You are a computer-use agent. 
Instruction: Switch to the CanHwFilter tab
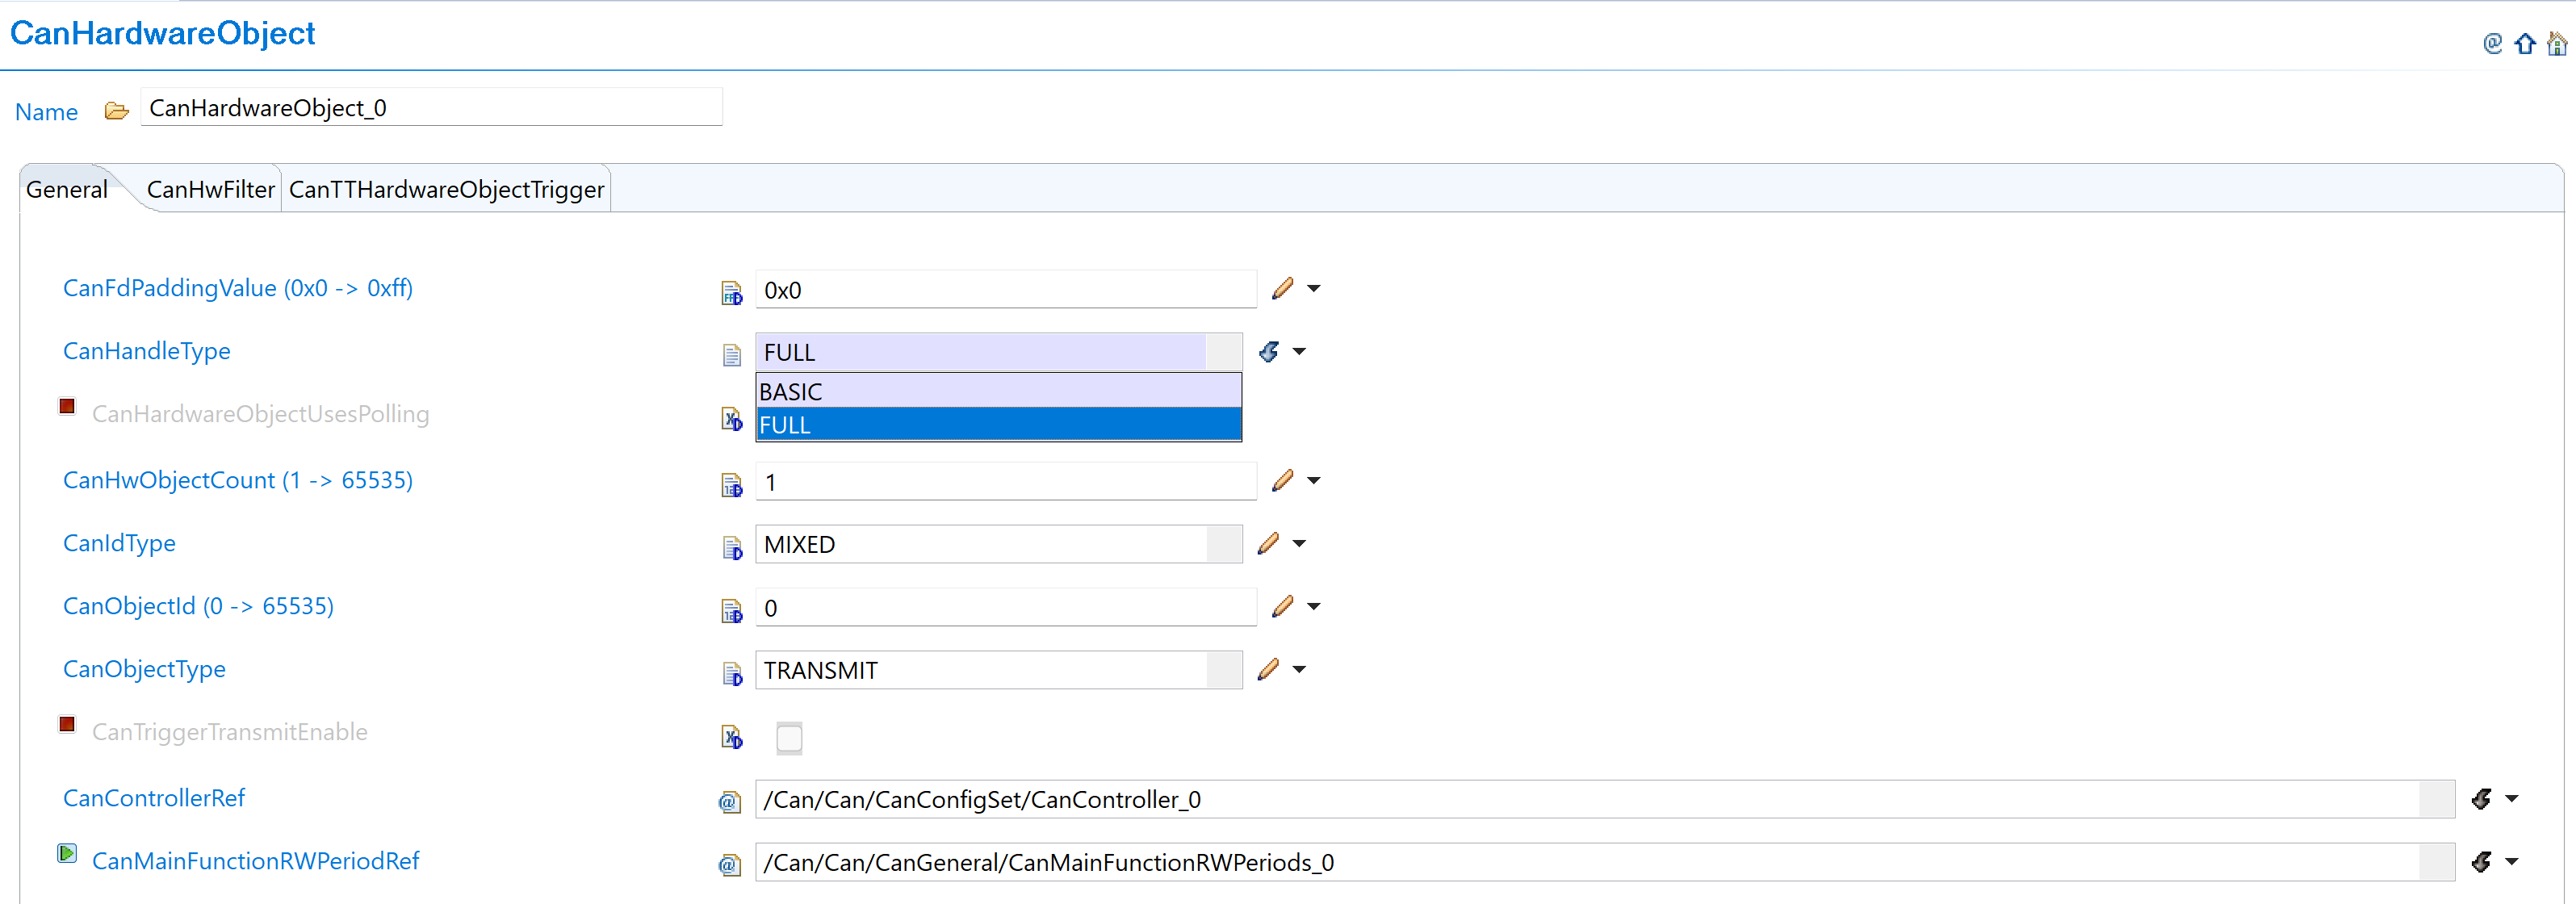(210, 189)
